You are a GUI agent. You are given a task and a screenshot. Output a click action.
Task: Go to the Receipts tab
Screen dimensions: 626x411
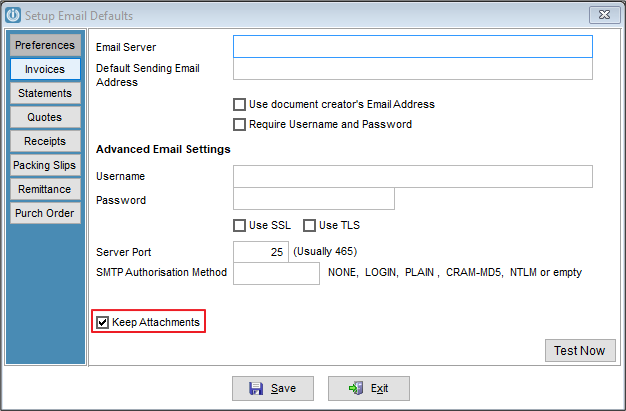45,141
